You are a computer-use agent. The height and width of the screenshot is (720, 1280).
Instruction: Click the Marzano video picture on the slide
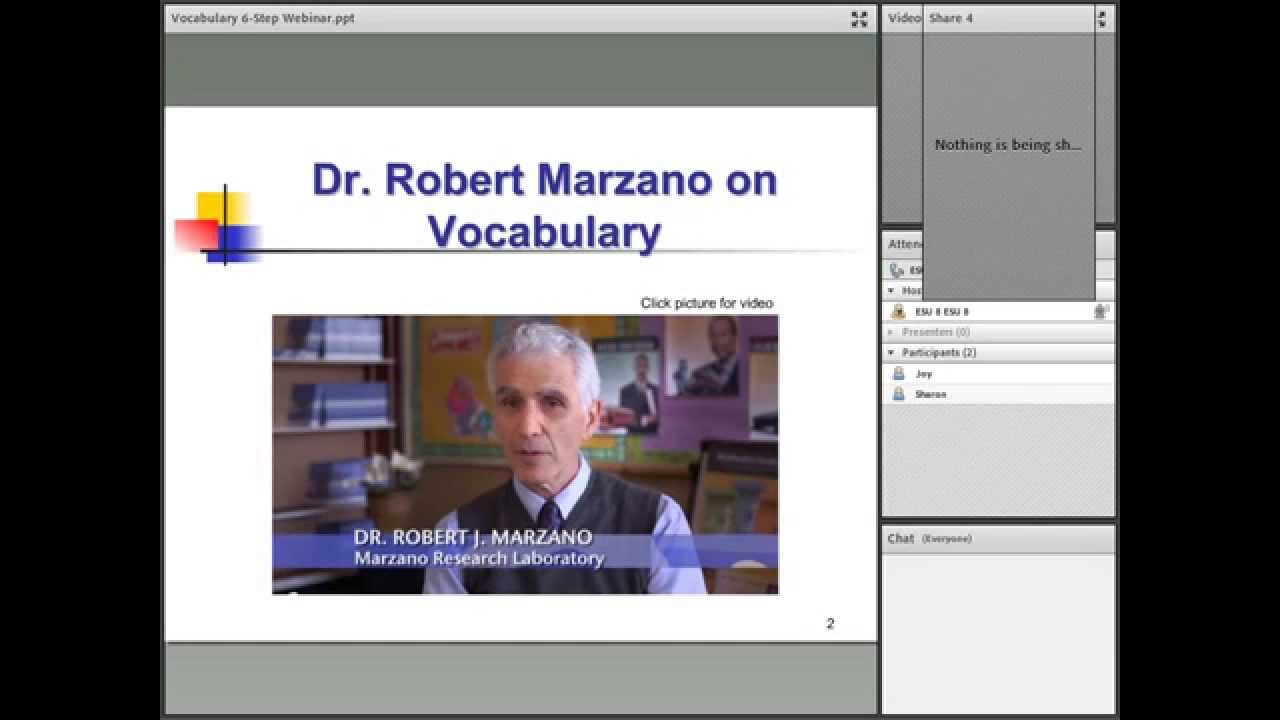coord(525,455)
